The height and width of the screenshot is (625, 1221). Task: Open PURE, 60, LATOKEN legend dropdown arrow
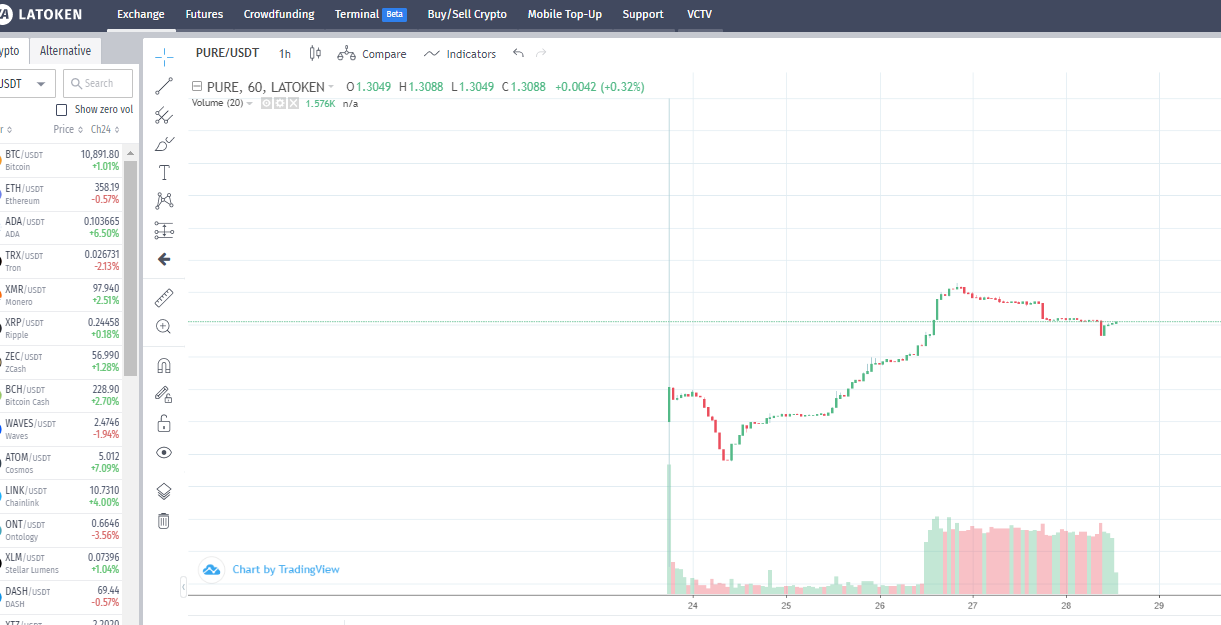point(332,87)
